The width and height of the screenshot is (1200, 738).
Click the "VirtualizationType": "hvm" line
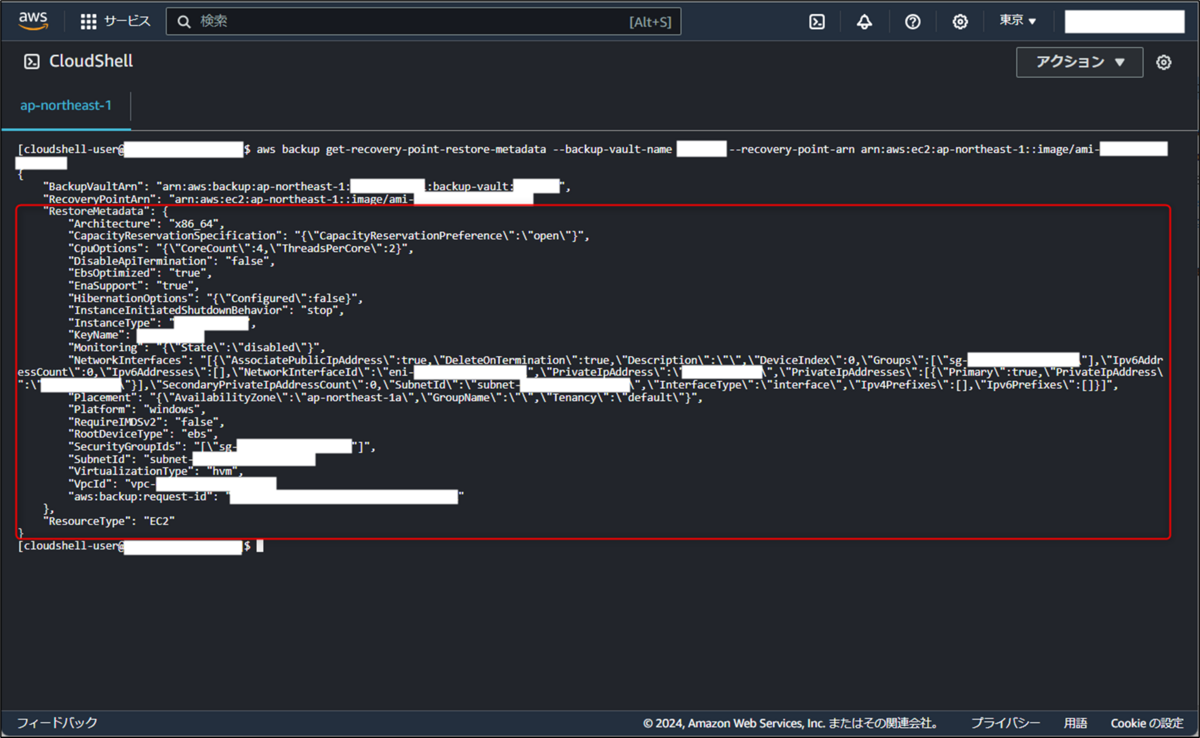click(x=155, y=472)
